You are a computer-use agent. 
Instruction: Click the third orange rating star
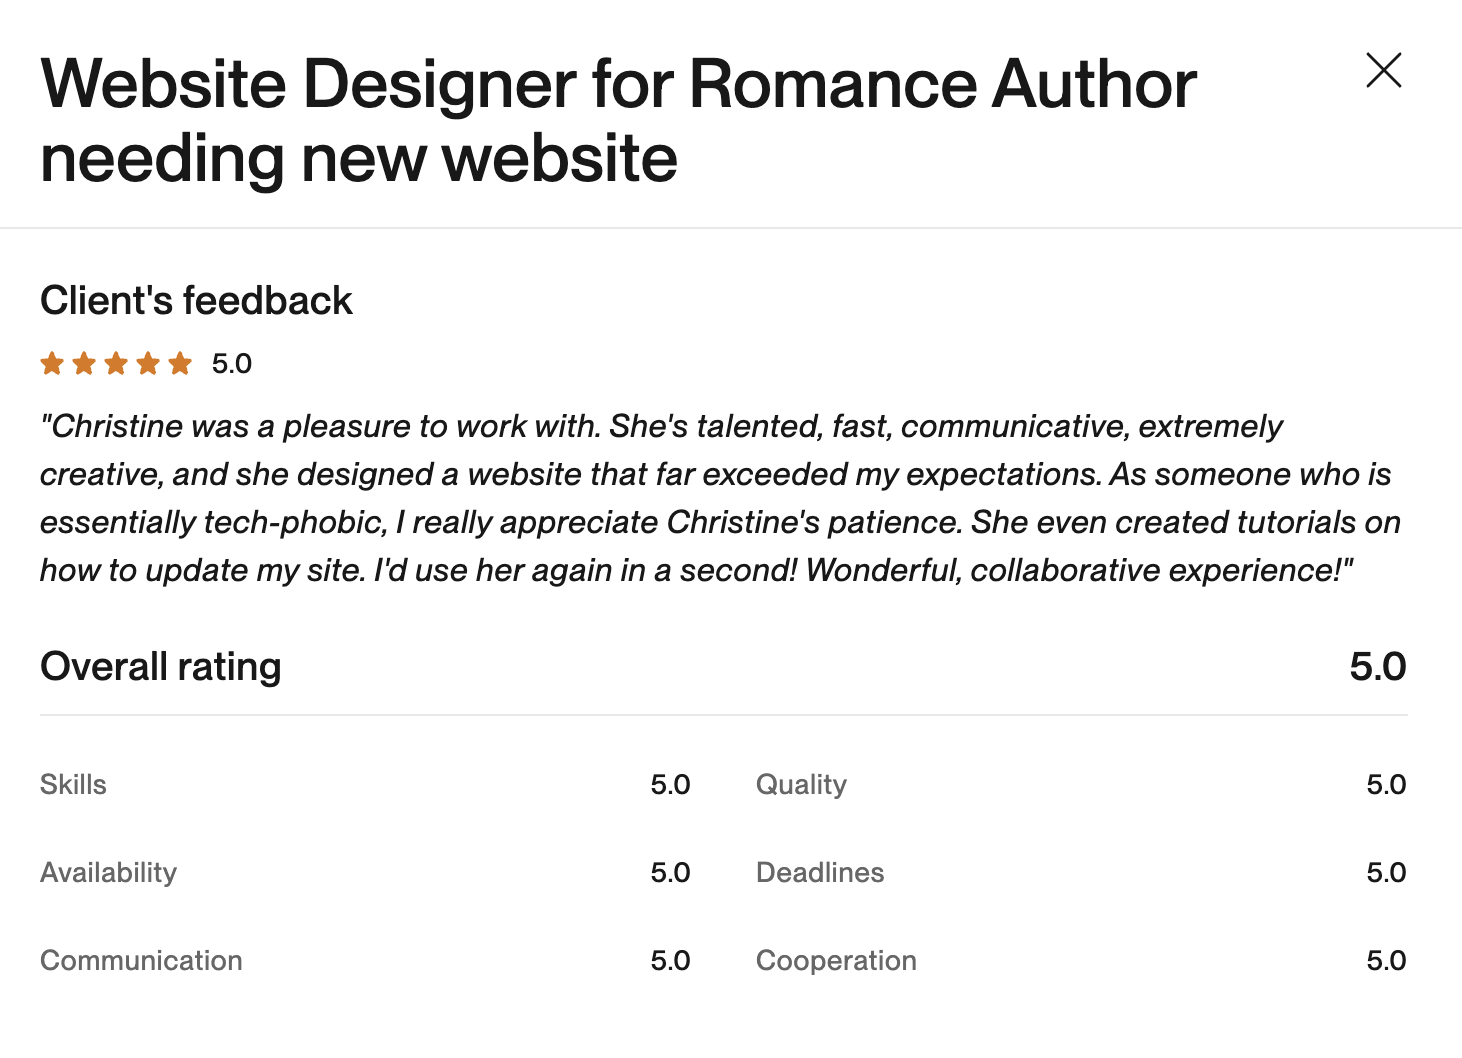pos(116,363)
